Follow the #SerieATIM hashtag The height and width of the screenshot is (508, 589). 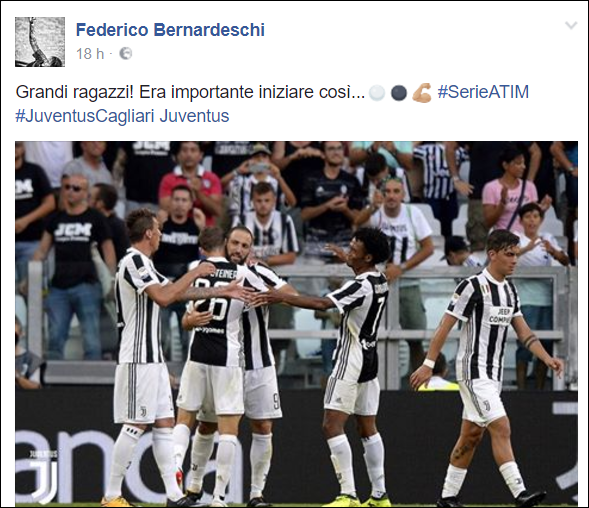[x=483, y=92]
